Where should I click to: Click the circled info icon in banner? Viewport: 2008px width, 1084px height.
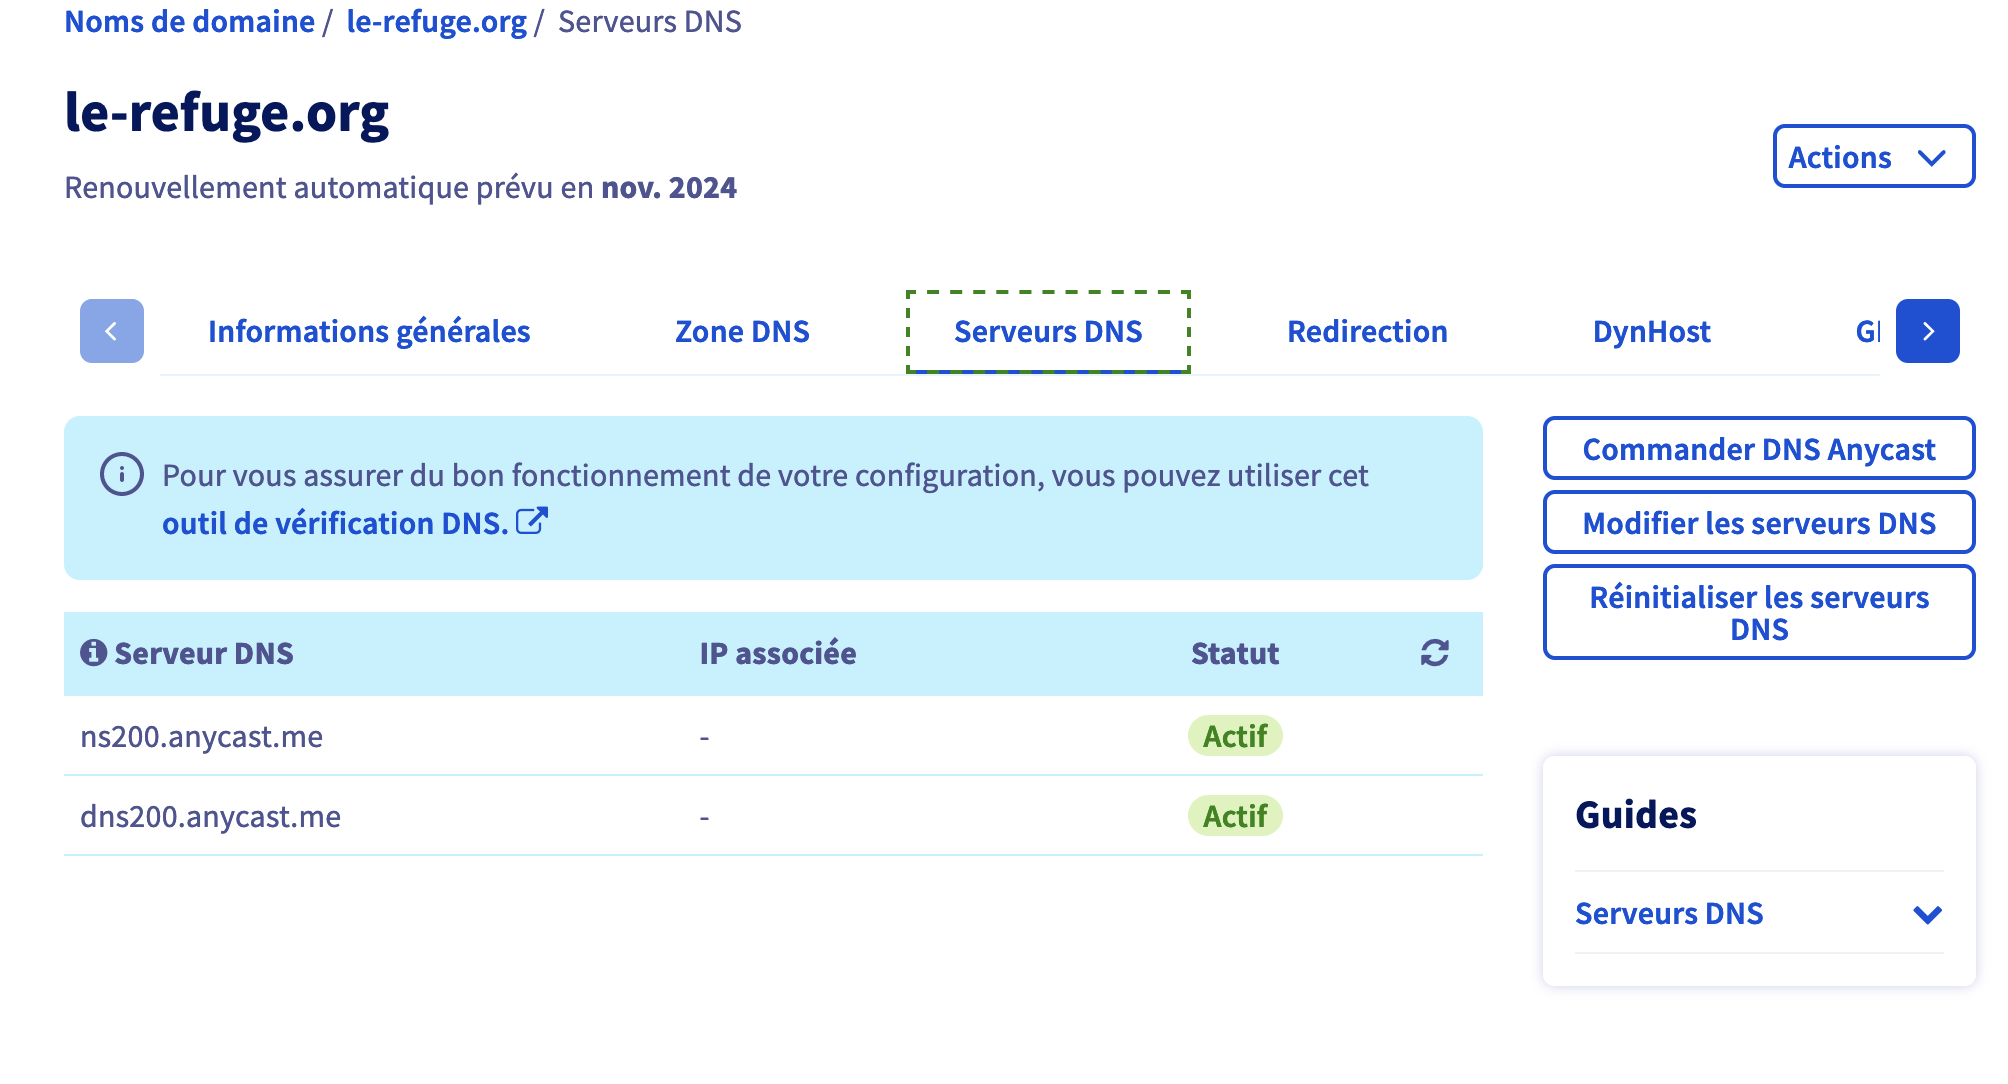pyautogui.click(x=122, y=474)
